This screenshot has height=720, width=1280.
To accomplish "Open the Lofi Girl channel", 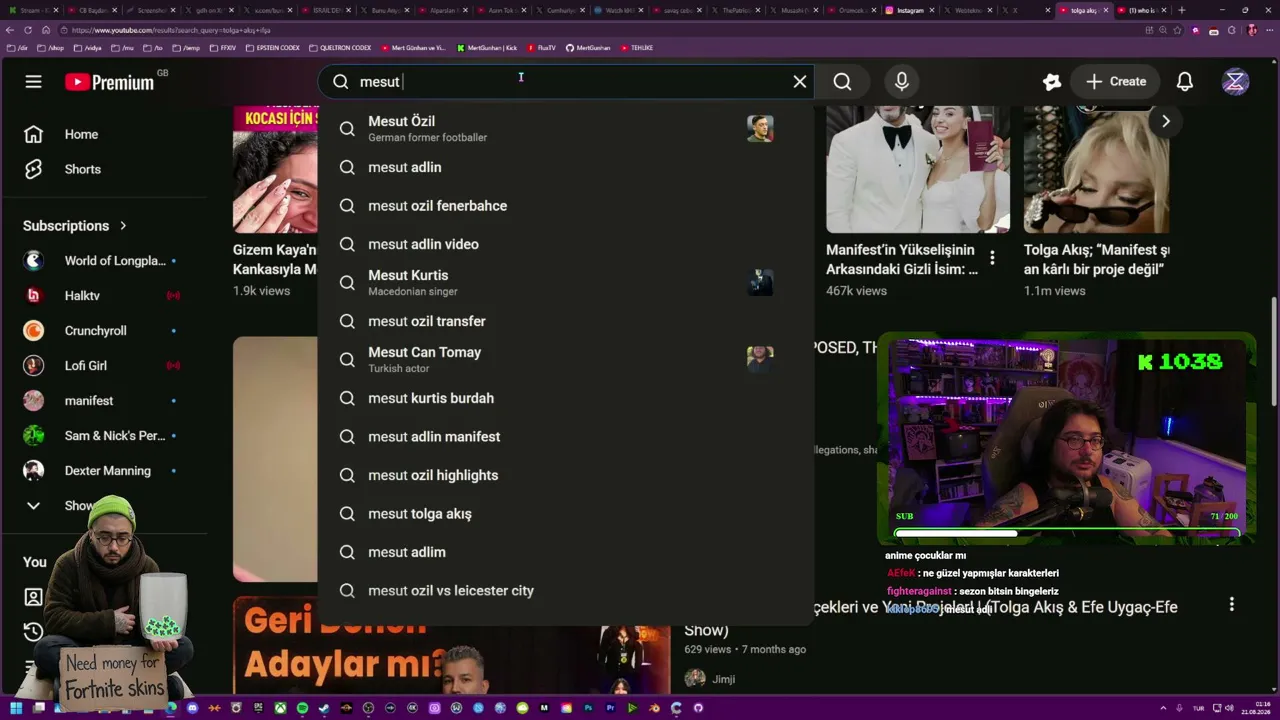I will 100,366.
